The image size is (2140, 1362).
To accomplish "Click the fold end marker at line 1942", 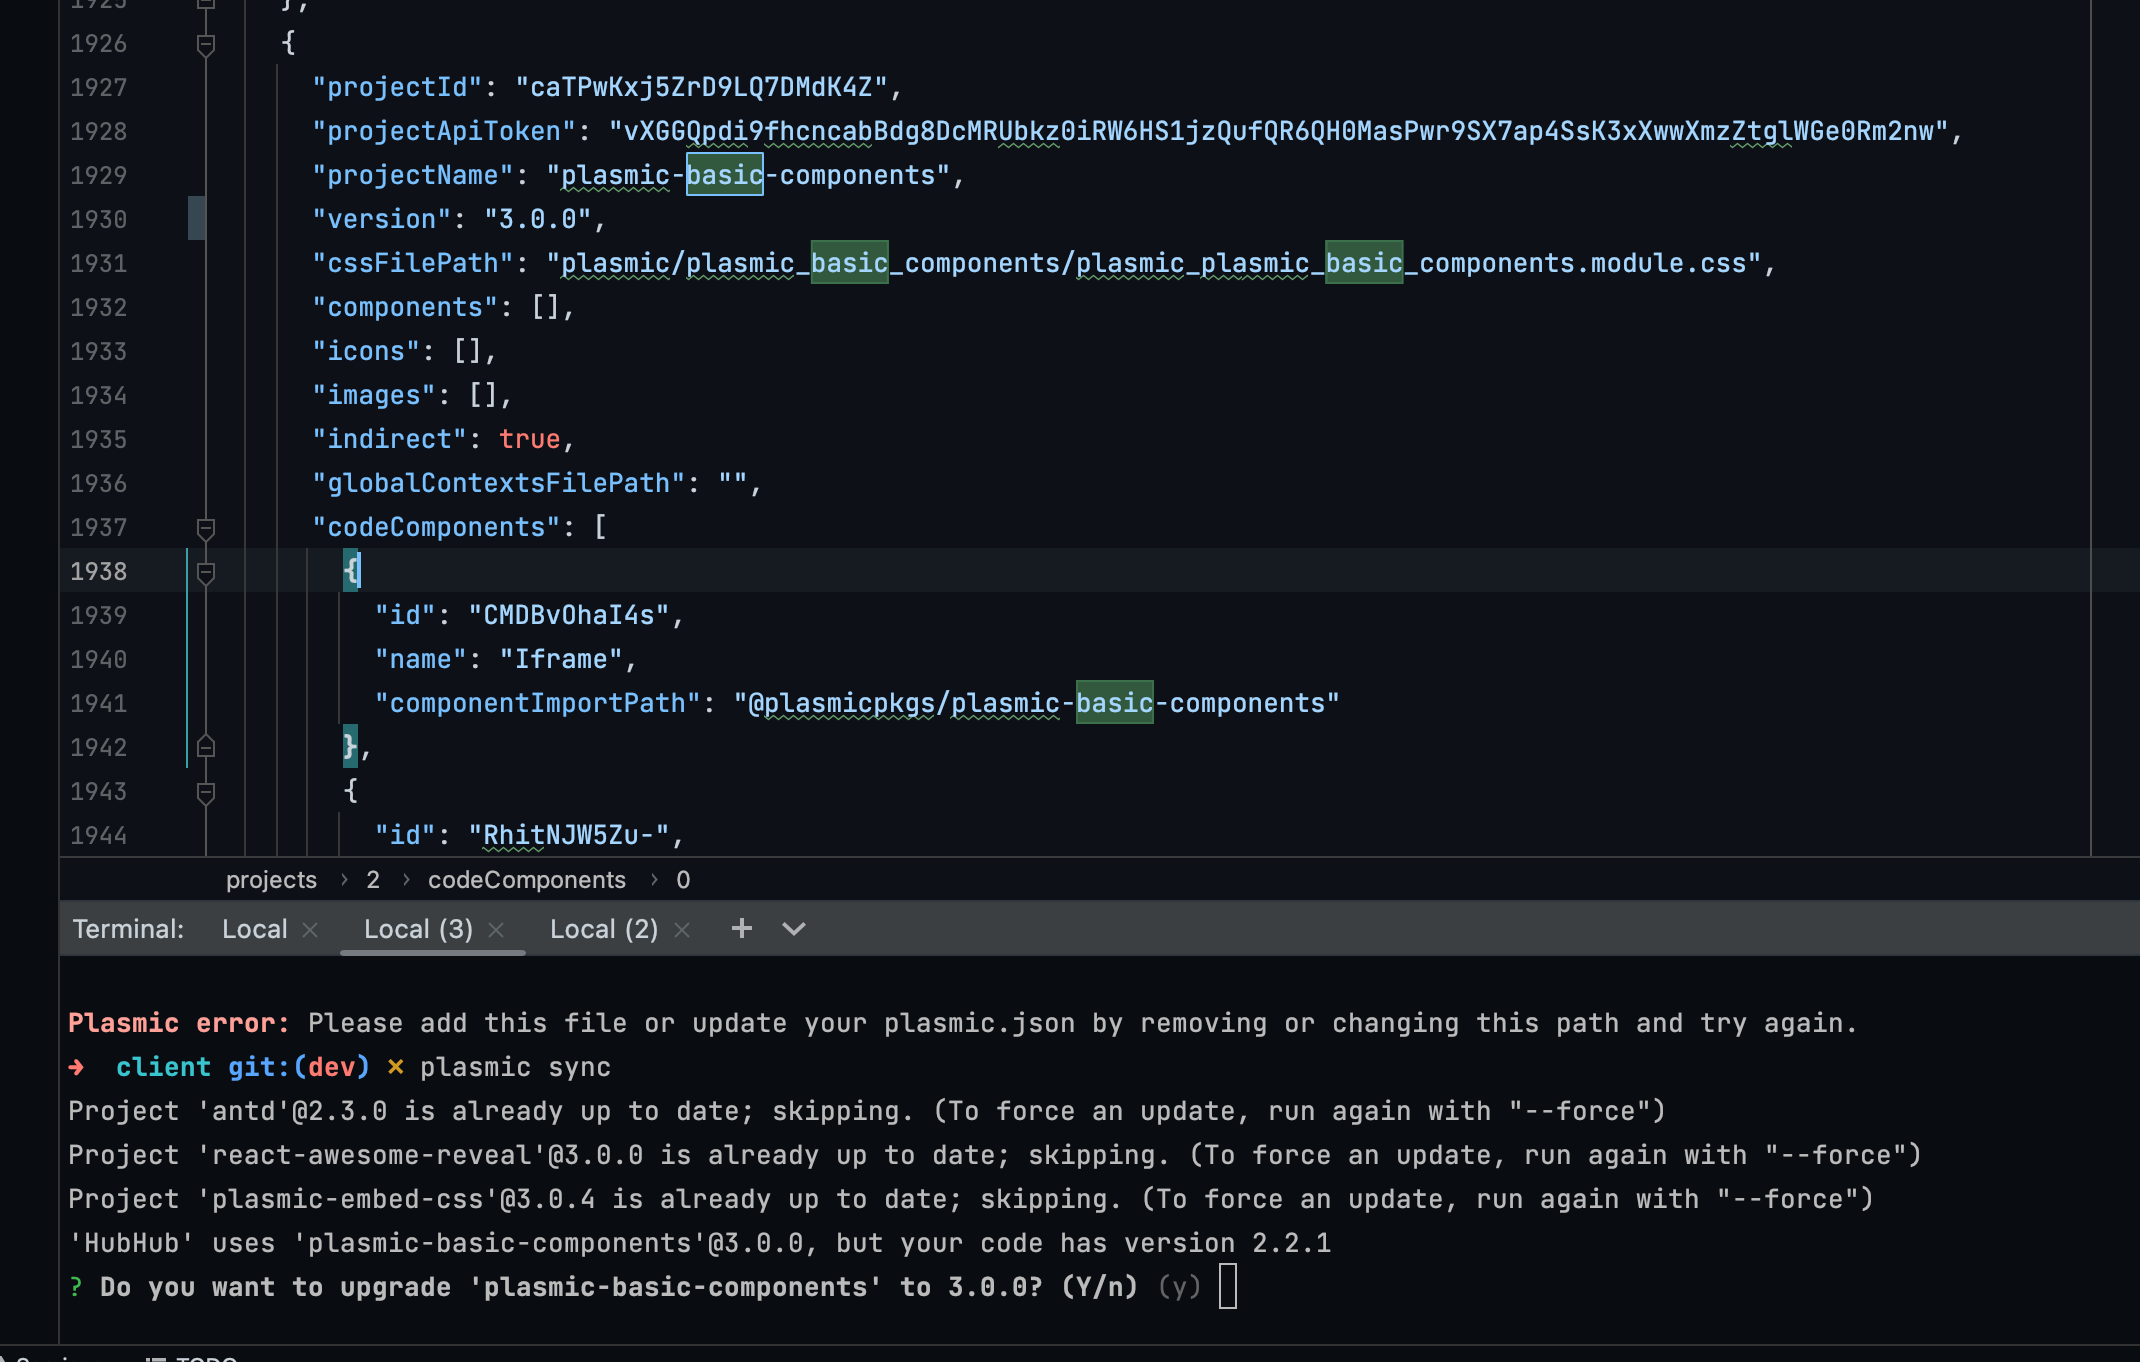I will coord(206,747).
